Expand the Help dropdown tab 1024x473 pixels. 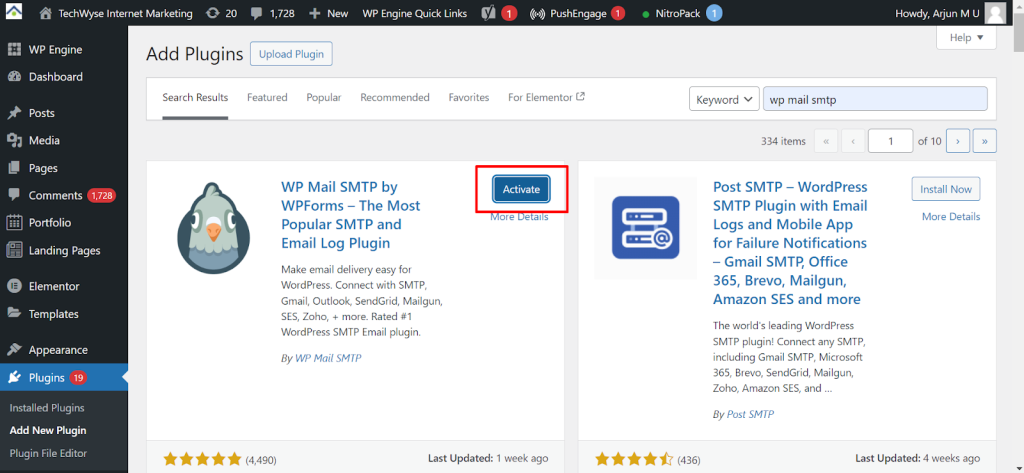tap(966, 38)
